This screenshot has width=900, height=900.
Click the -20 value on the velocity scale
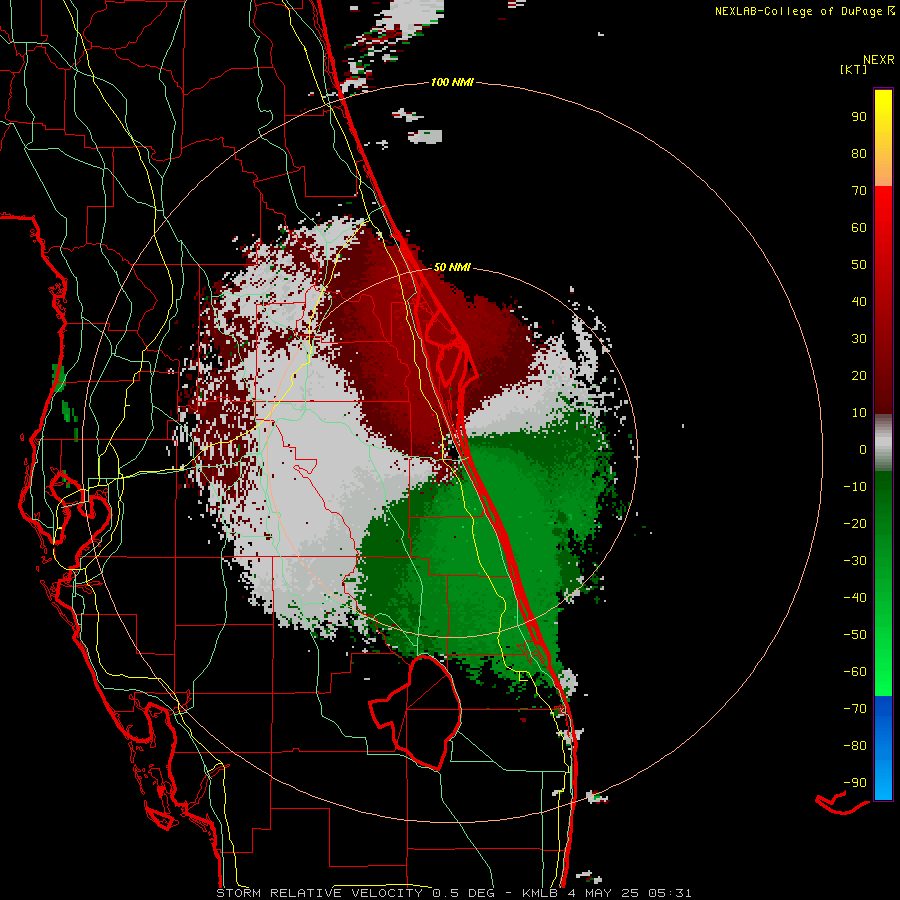tap(855, 524)
